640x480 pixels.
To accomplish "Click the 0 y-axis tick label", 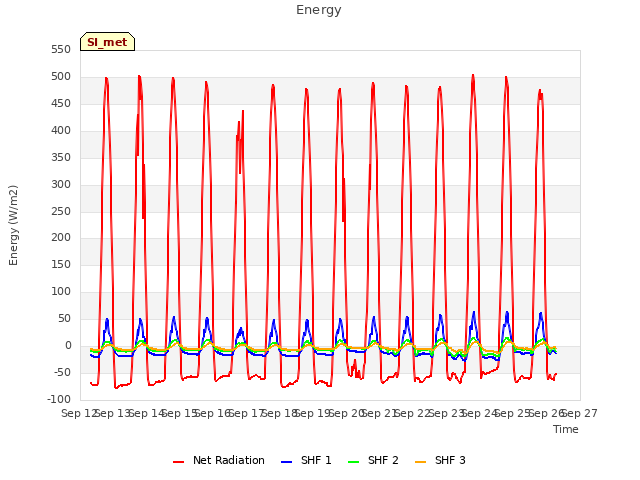I will (x=68, y=345).
